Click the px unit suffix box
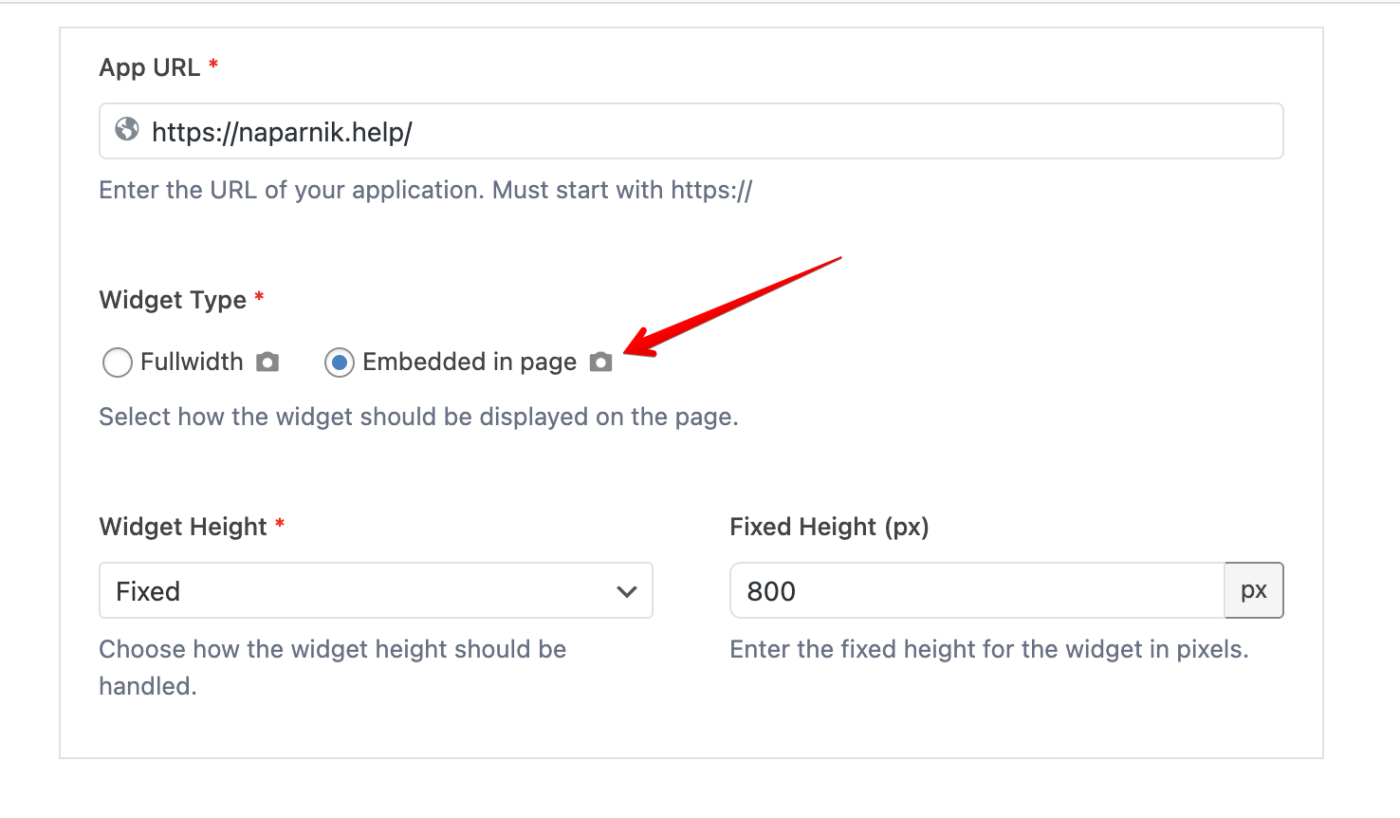1400x818 pixels. (1254, 591)
